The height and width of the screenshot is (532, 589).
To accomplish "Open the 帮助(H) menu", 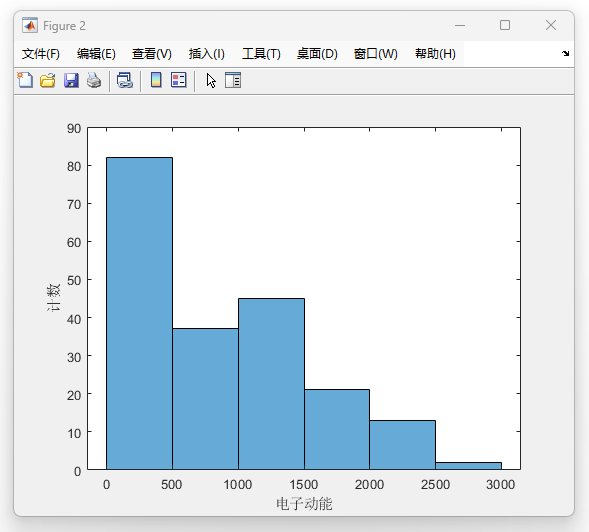I will pos(435,54).
